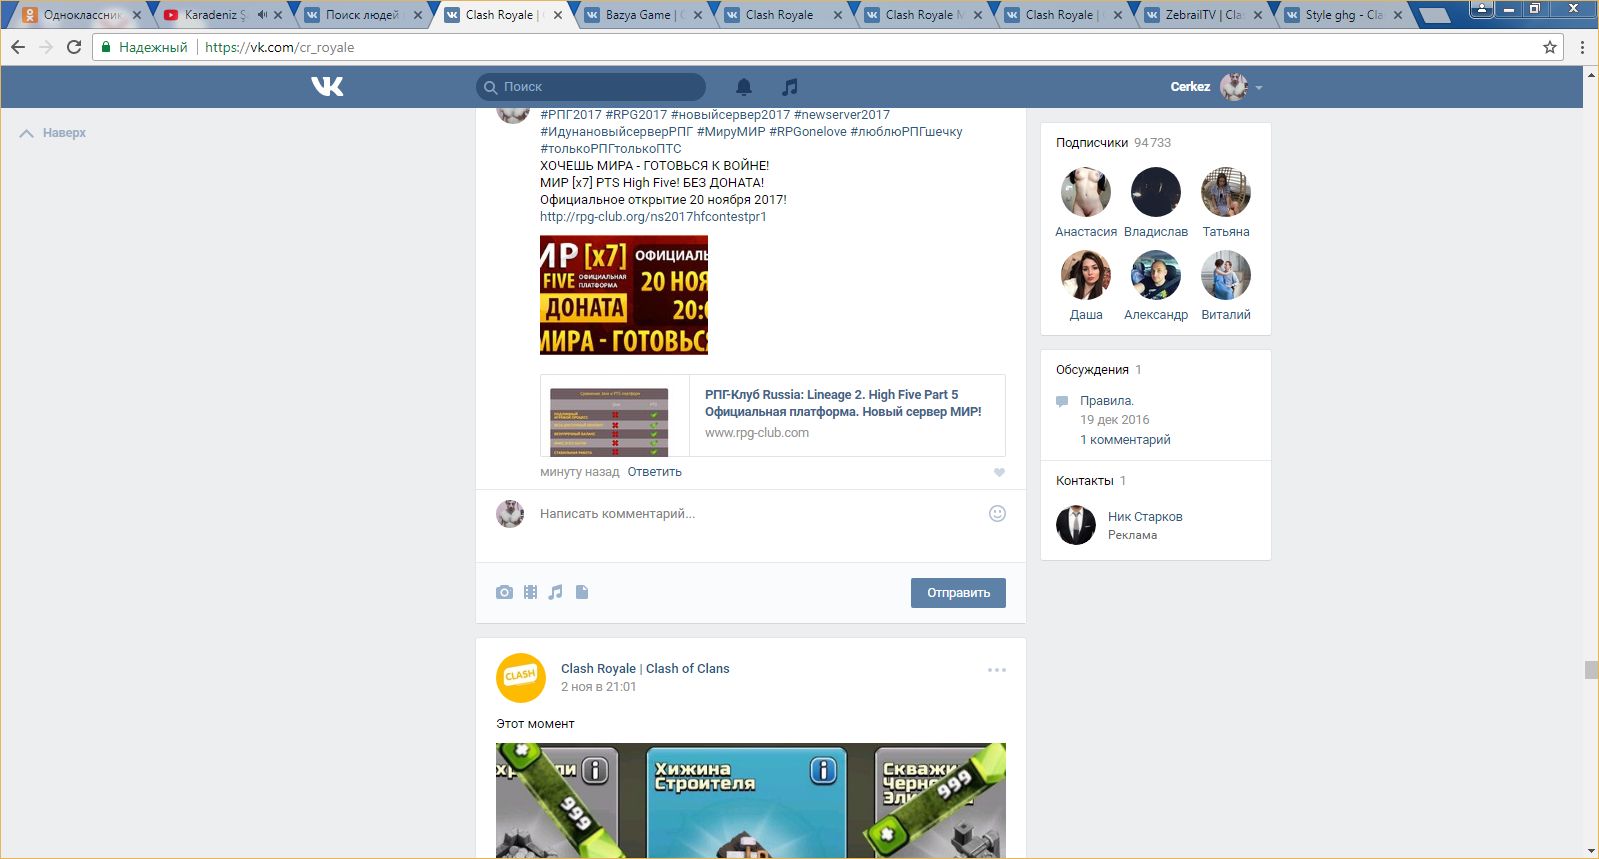
Task: Click the VK logo in header
Action: coord(327,87)
